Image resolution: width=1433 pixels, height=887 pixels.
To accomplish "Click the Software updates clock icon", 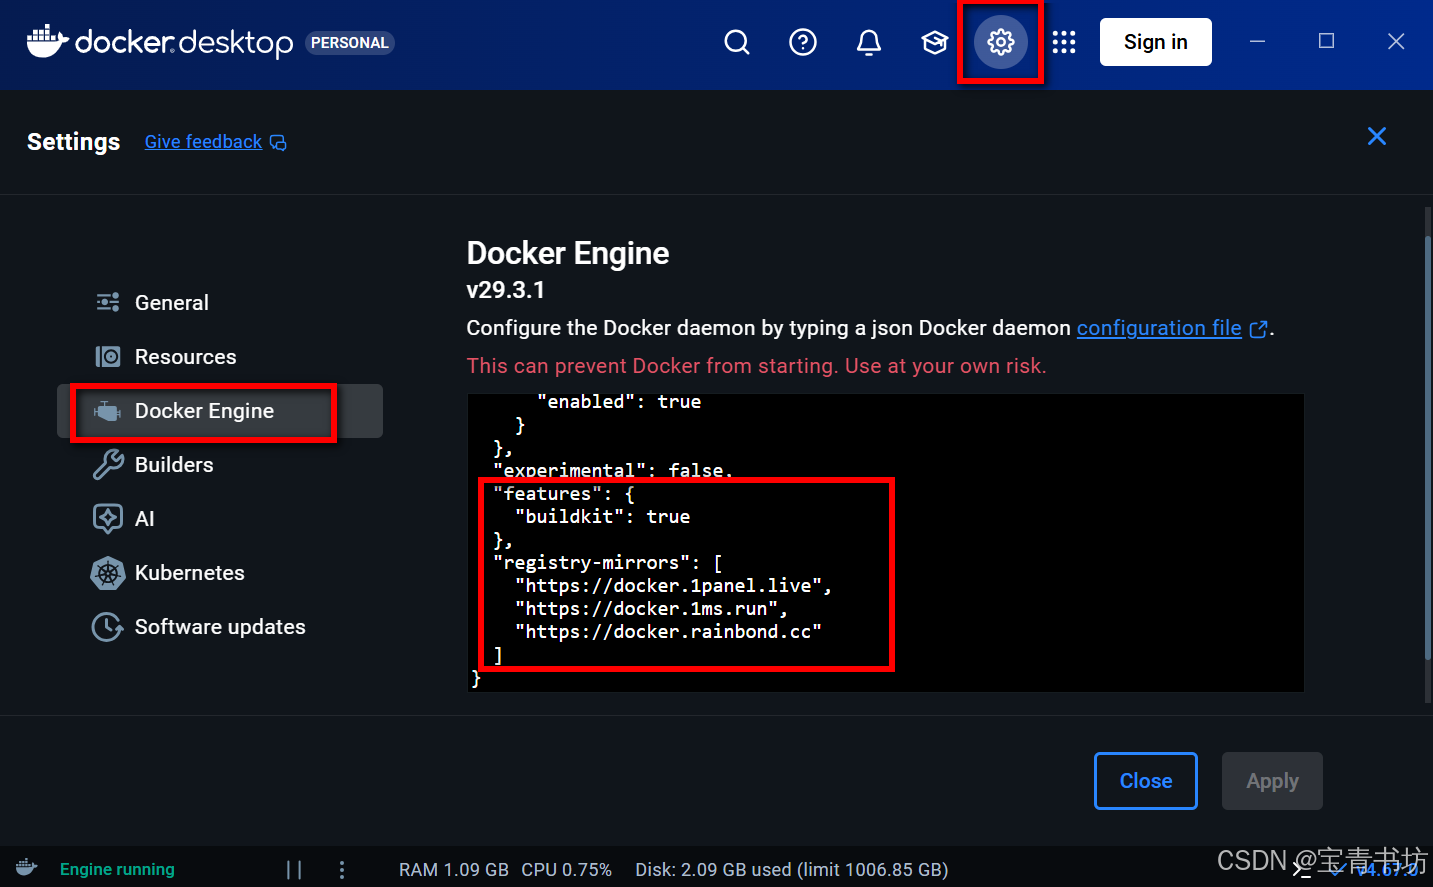I will (108, 627).
